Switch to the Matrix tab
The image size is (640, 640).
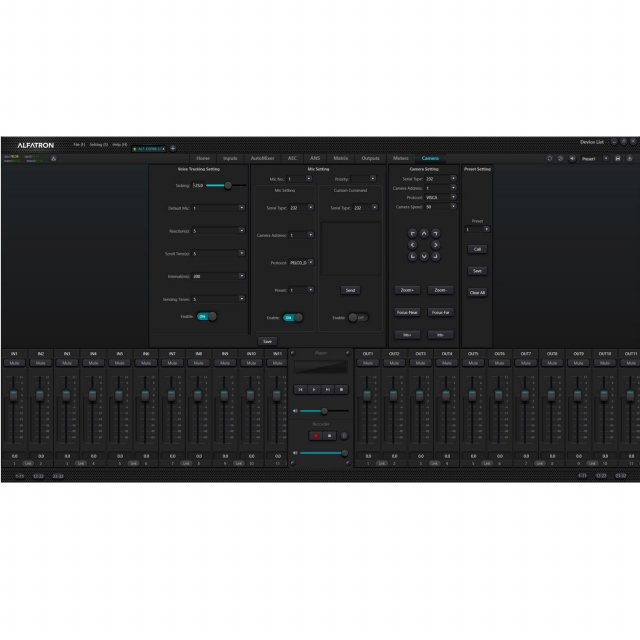[x=341, y=158]
